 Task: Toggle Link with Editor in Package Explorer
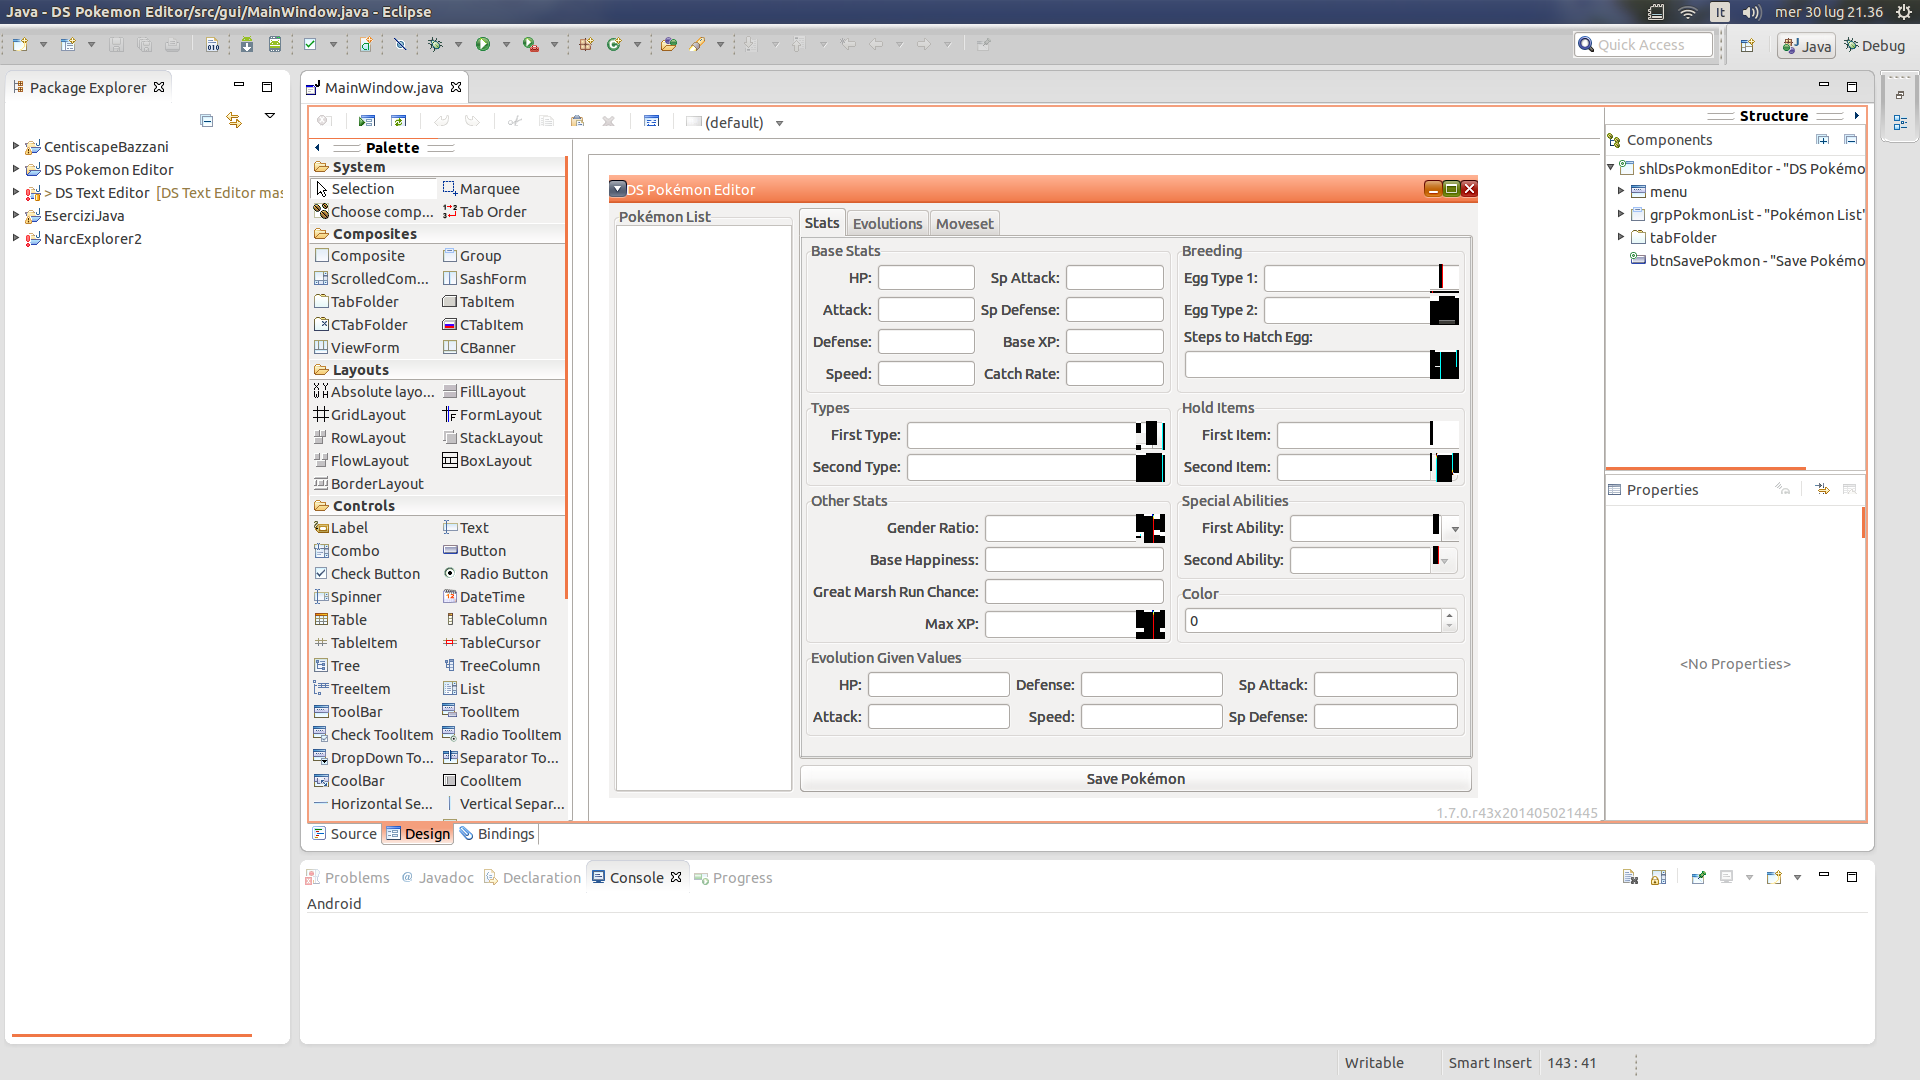tap(235, 120)
